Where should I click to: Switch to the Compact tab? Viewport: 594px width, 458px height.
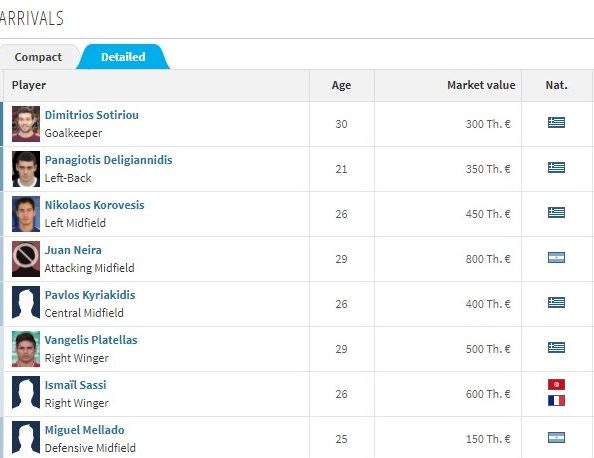(38, 57)
